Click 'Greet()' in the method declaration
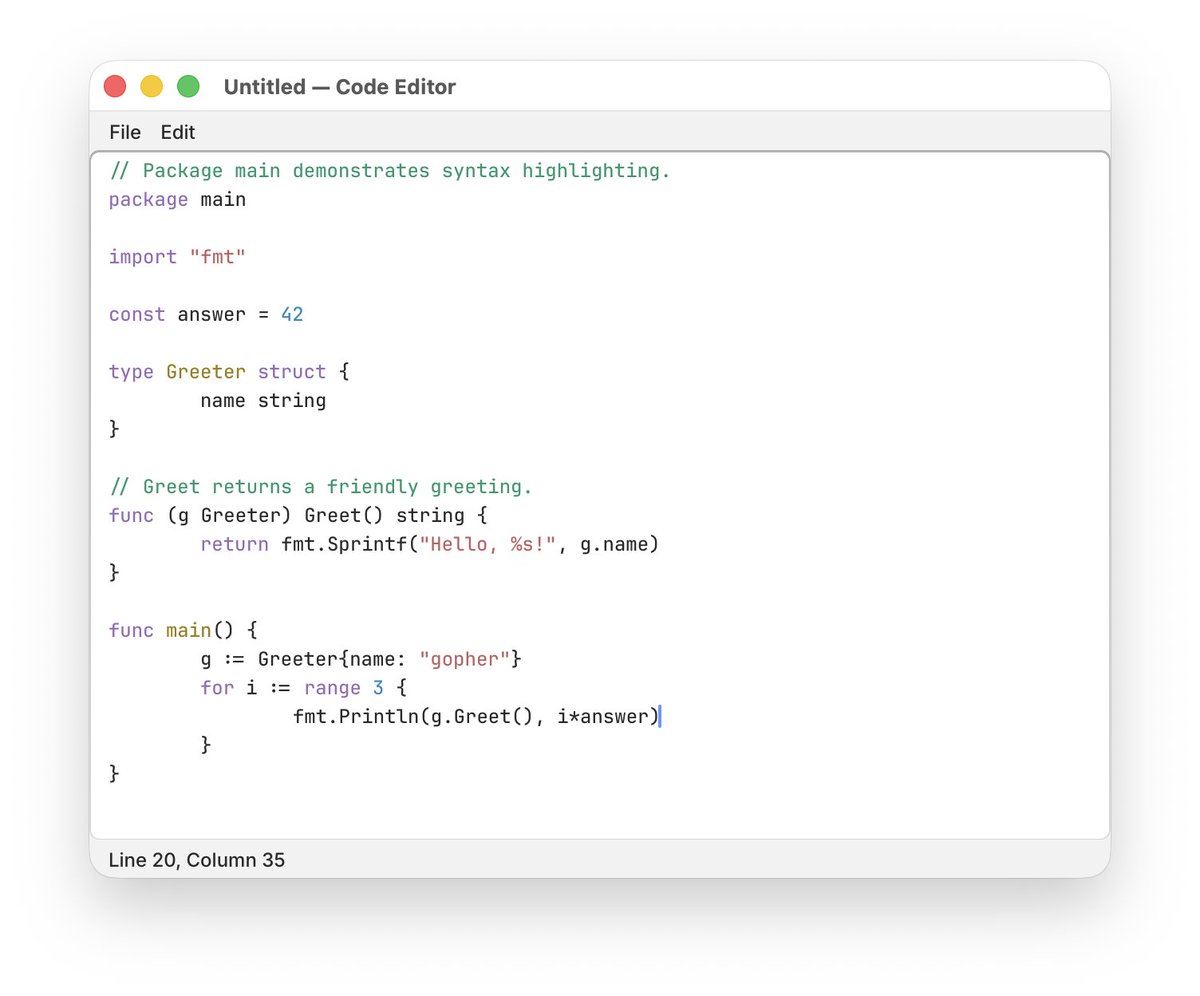This screenshot has height=996, width=1200. (x=344, y=516)
